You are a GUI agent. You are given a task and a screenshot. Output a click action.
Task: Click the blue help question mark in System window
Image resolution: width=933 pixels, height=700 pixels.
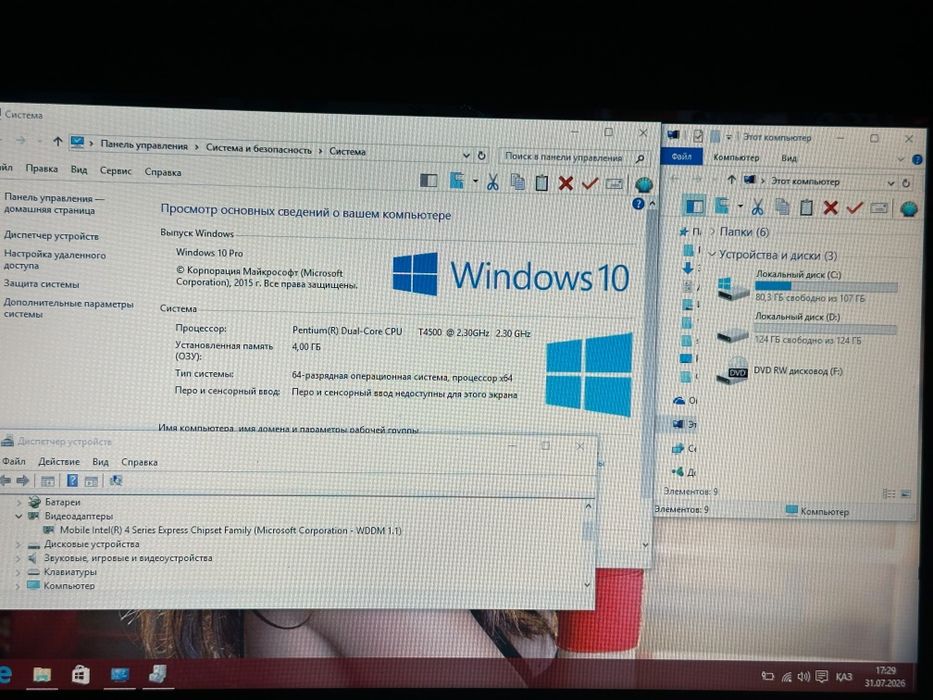click(x=638, y=204)
